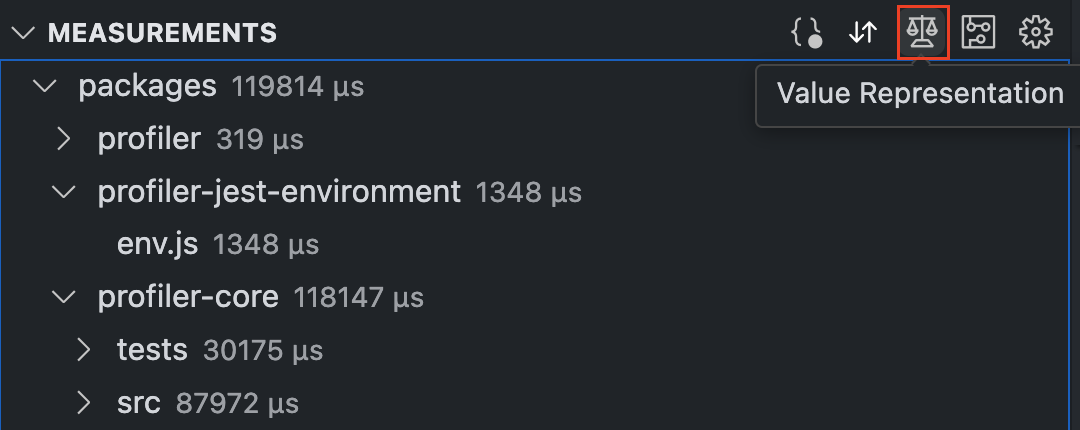Screen dimensions: 1080x430
Task: Open Value Representation scales icon
Action: click(921, 33)
